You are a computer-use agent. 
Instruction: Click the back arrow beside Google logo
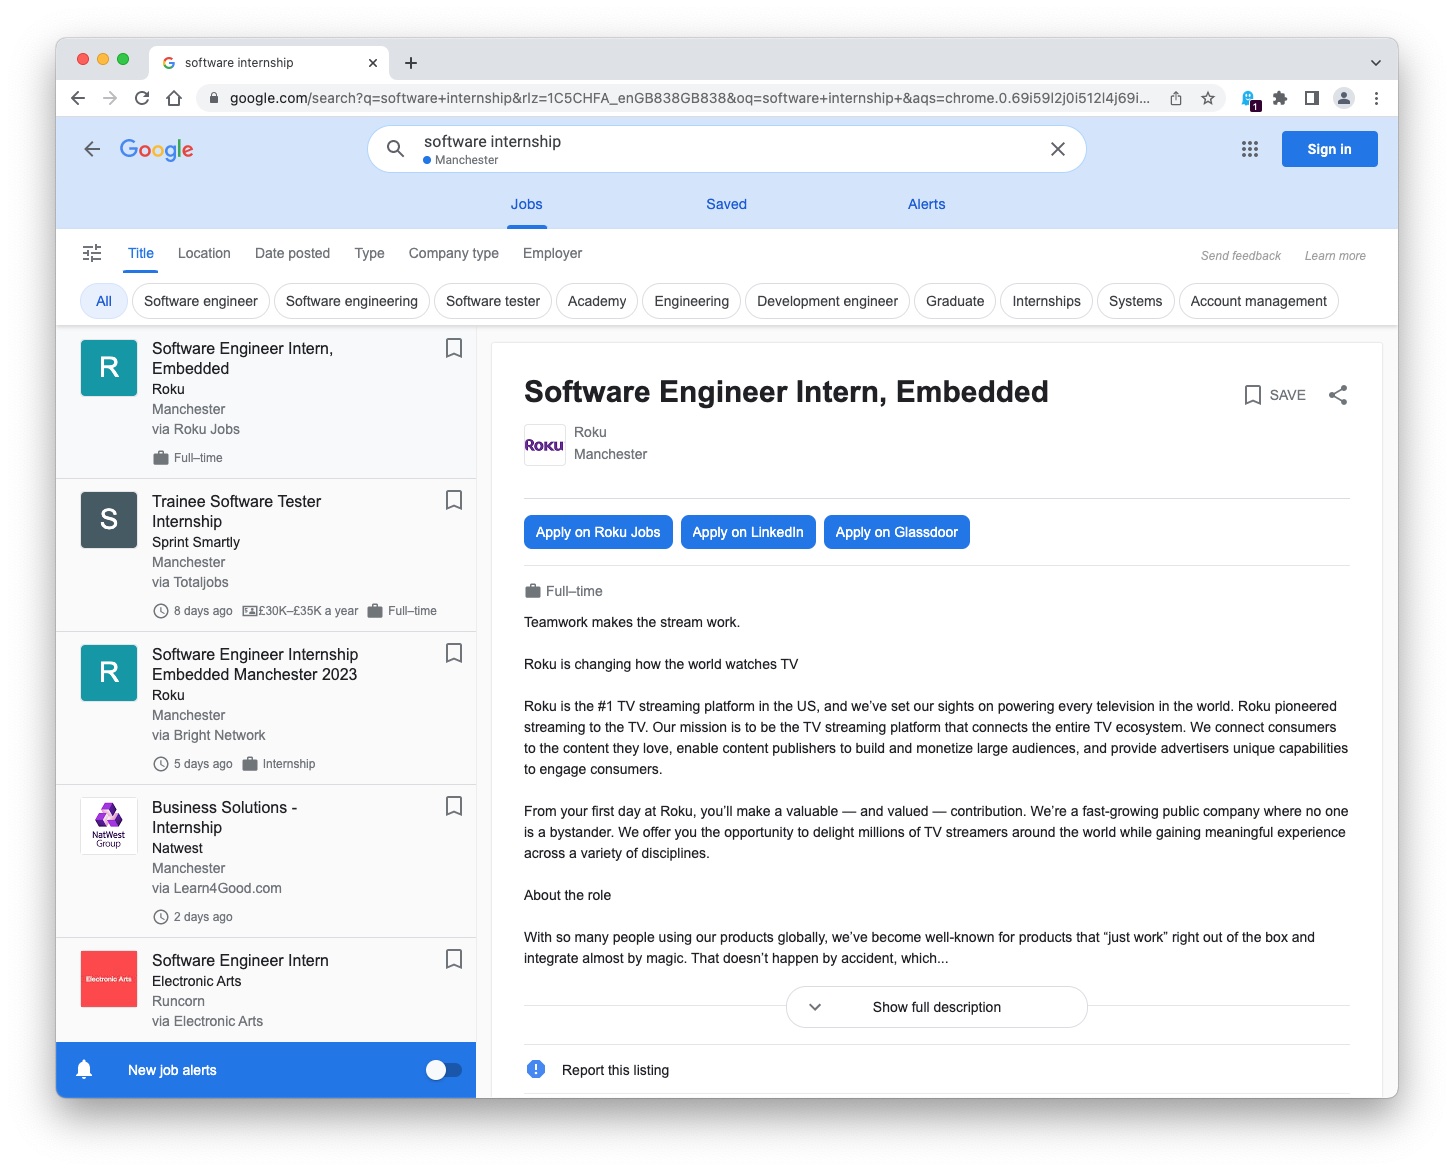point(92,149)
